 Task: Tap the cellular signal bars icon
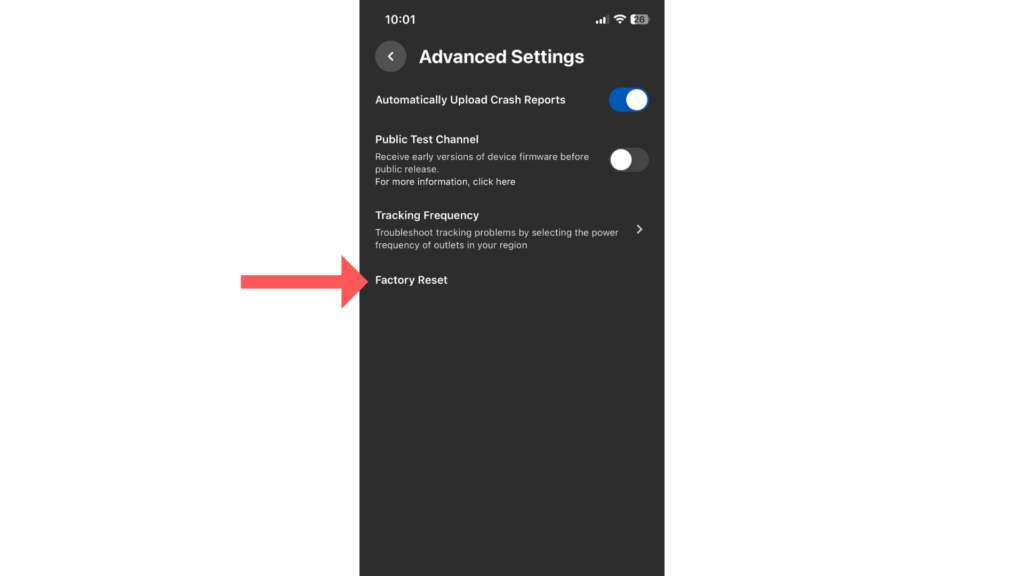[x=601, y=20]
